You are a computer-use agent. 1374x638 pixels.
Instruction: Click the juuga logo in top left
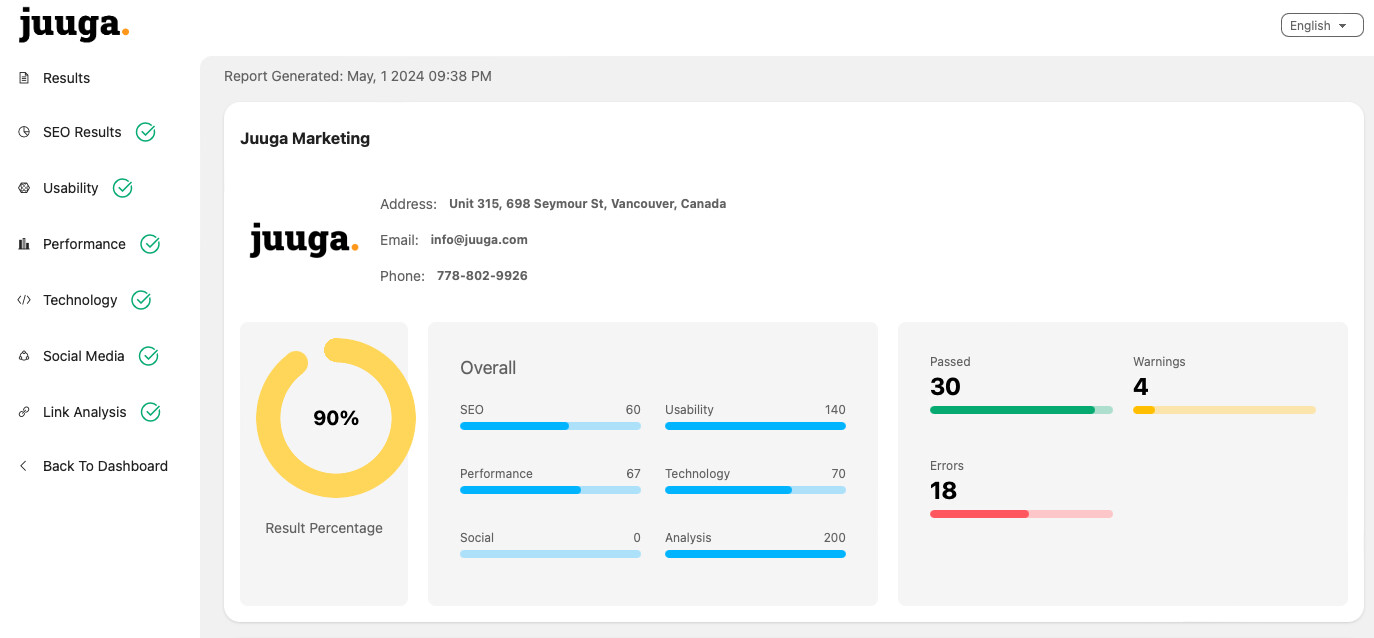[x=73, y=25]
